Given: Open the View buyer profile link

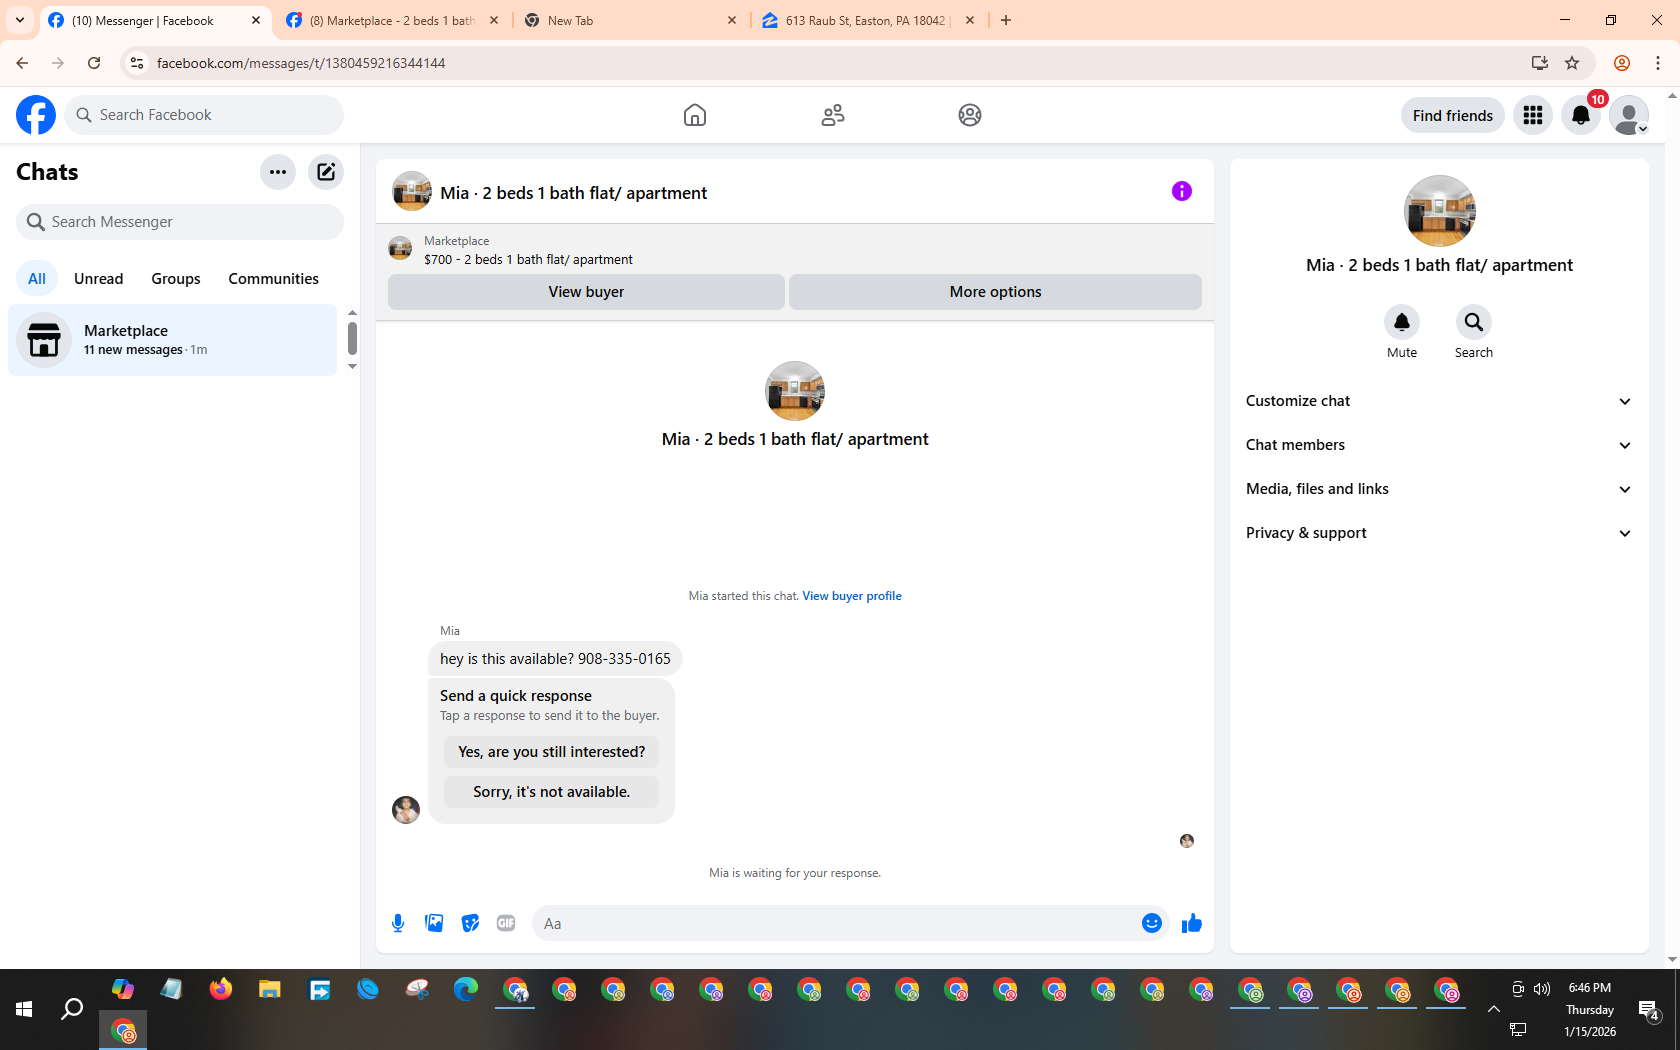Looking at the screenshot, I should tap(852, 596).
